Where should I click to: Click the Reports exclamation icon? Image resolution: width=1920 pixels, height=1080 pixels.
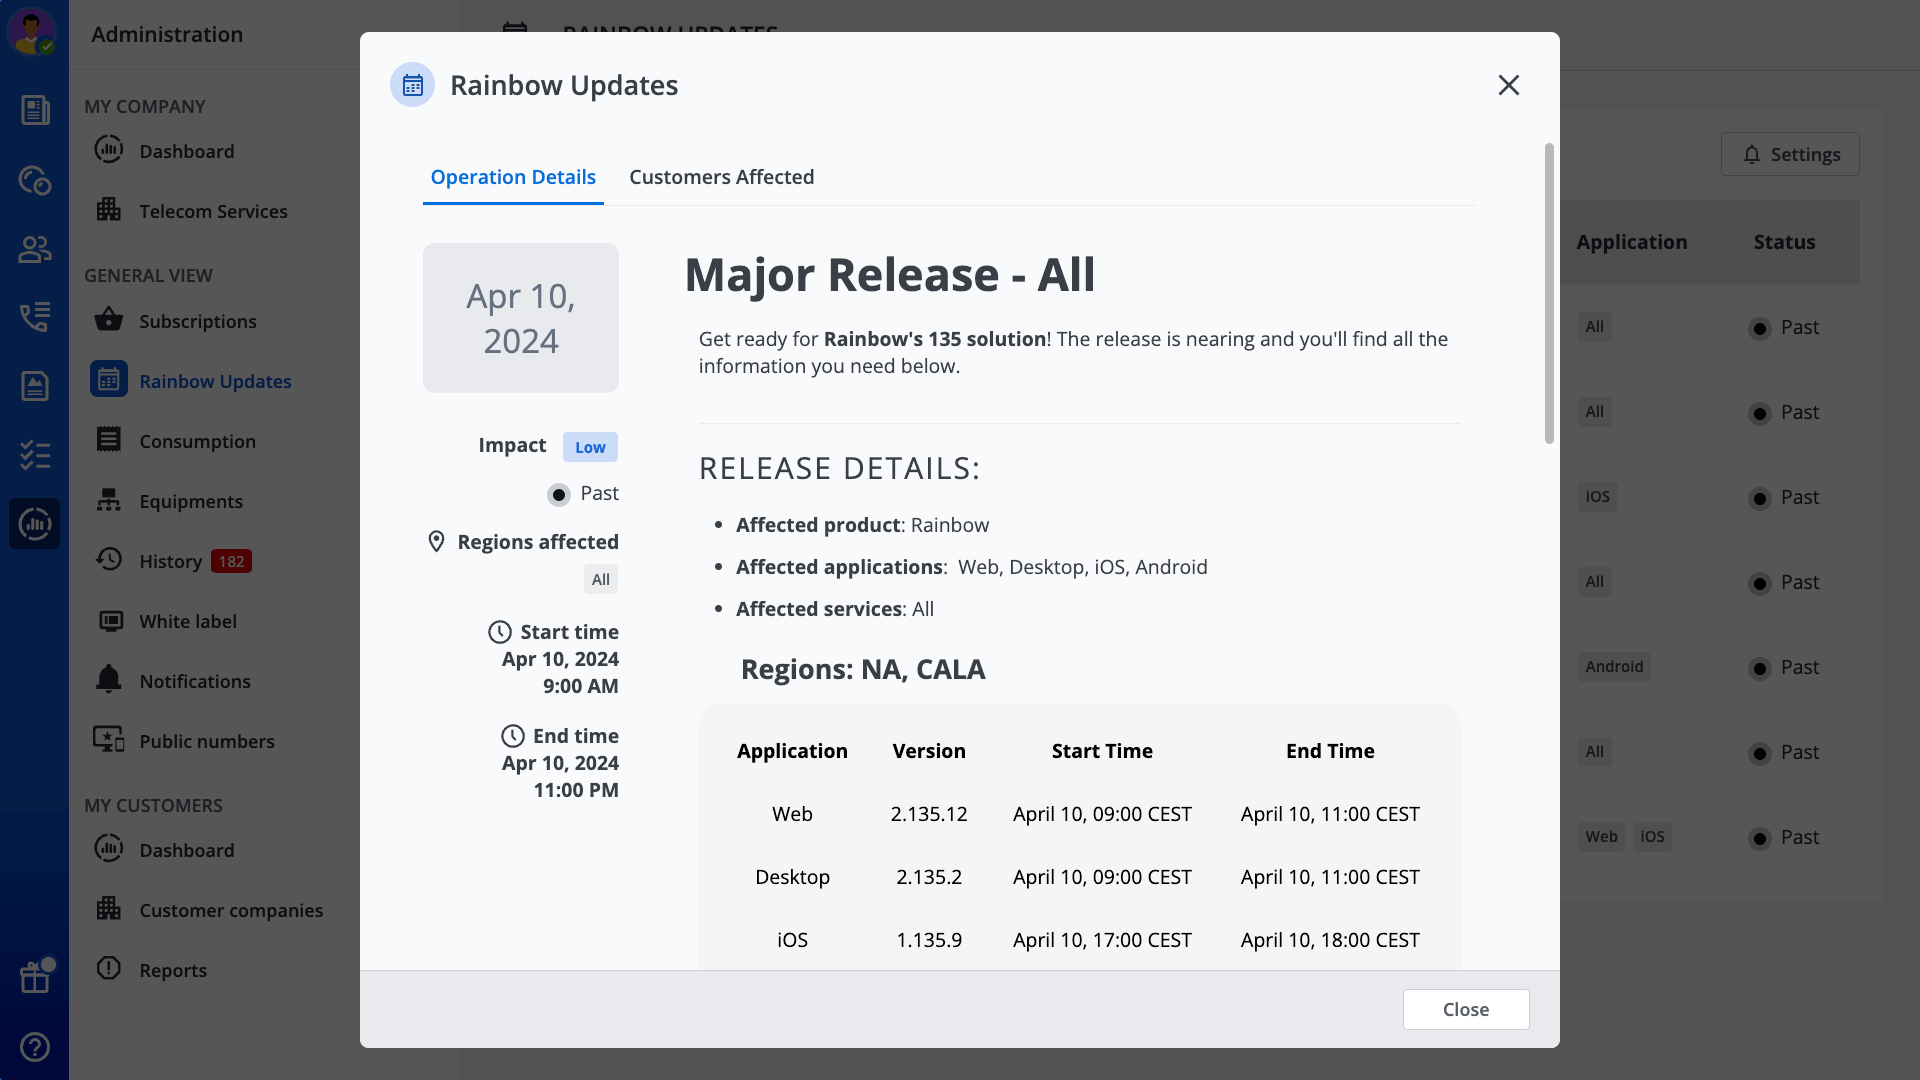pyautogui.click(x=109, y=968)
